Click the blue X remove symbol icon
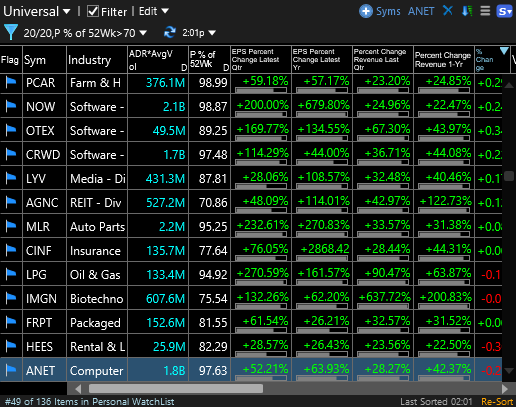The height and width of the screenshot is (407, 516). pyautogui.click(x=448, y=11)
